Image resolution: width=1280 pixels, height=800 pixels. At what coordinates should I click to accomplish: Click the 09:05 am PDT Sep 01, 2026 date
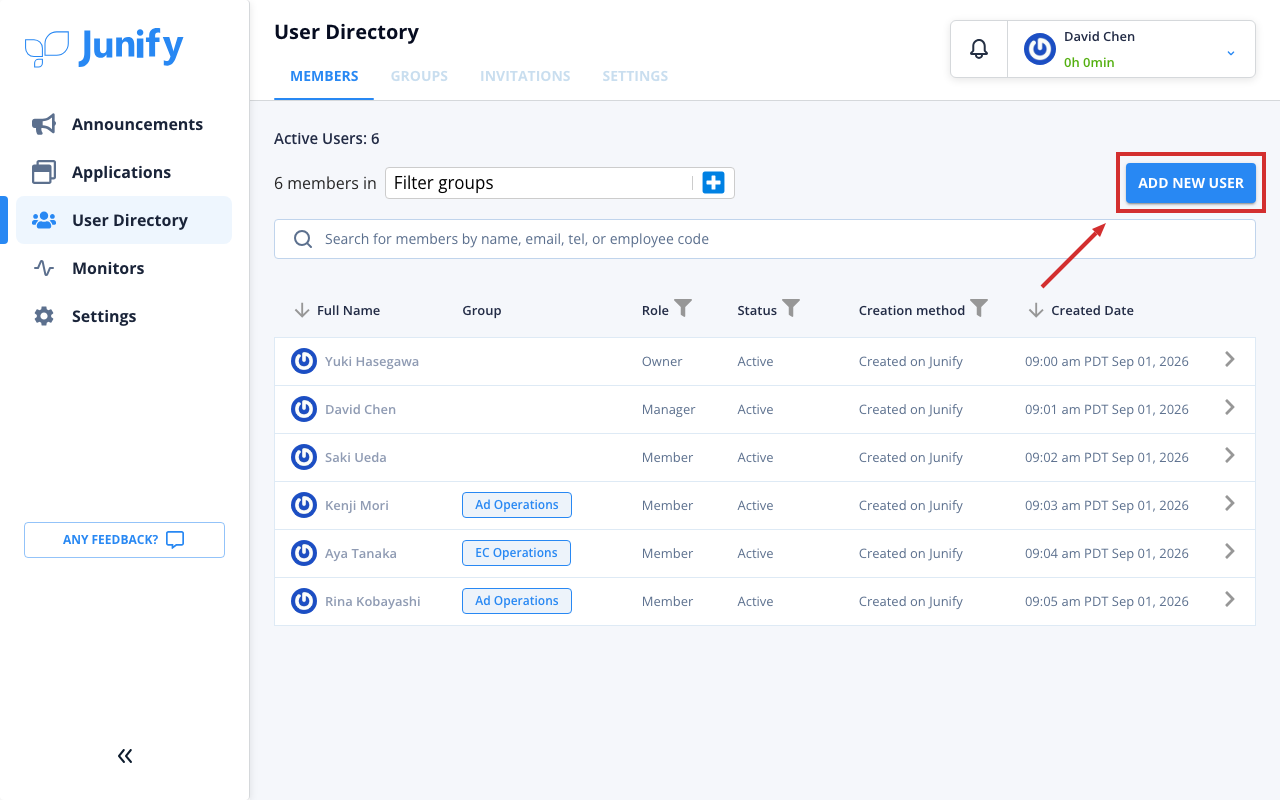coord(1107,601)
